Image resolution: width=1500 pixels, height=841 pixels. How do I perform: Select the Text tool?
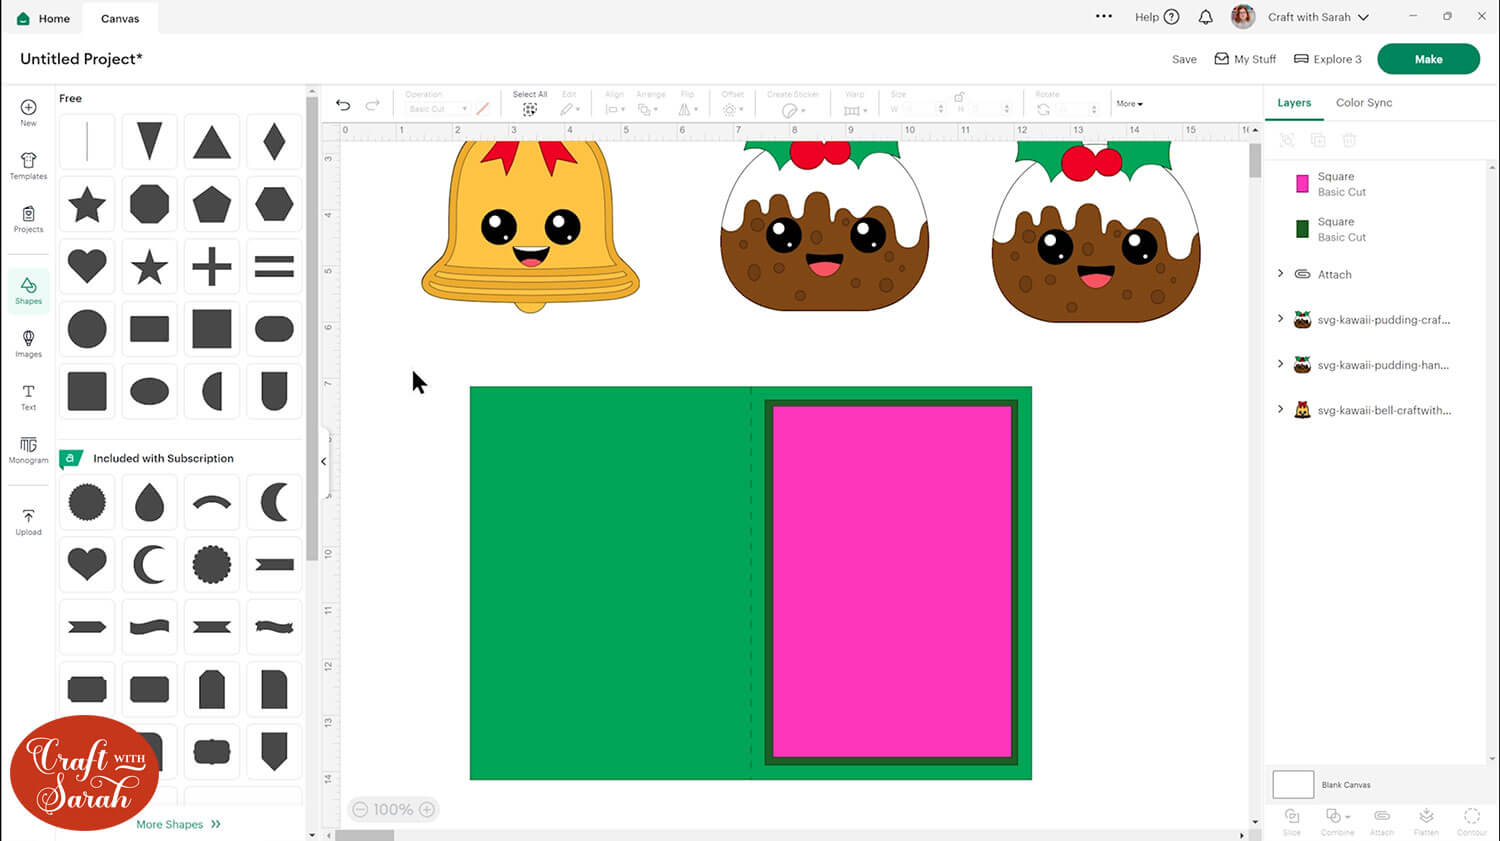[28, 397]
